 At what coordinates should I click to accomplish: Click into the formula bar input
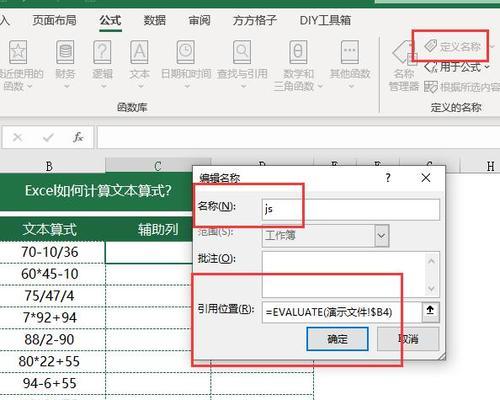pos(298,137)
